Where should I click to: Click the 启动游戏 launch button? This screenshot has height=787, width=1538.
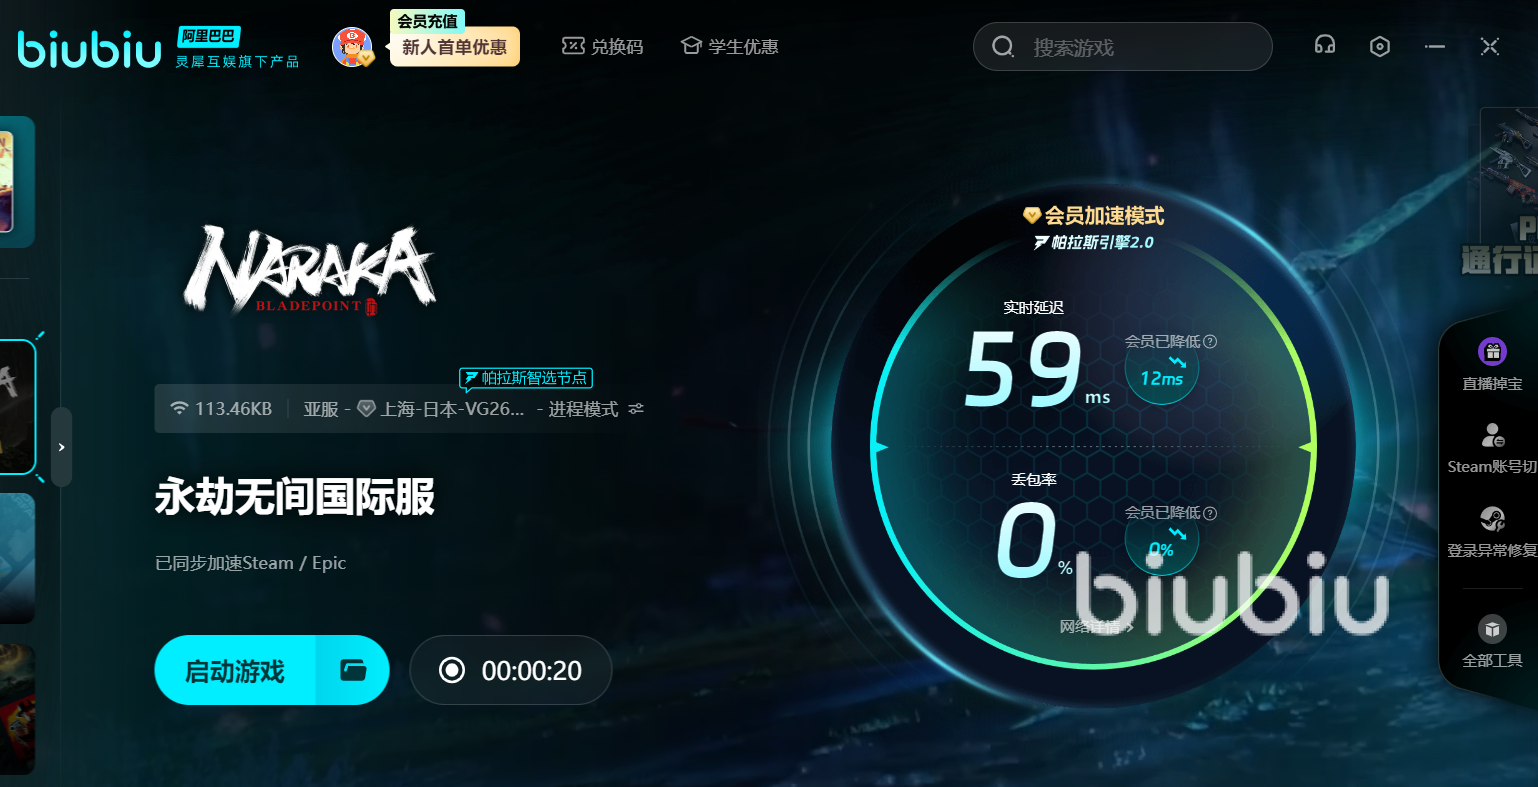(x=235, y=670)
